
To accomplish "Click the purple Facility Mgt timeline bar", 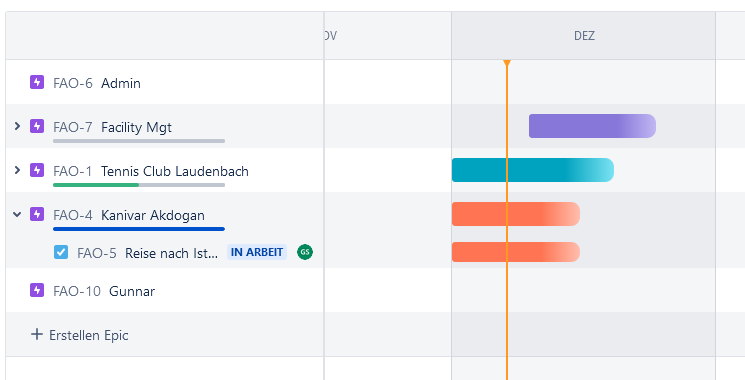I will click(592, 126).
